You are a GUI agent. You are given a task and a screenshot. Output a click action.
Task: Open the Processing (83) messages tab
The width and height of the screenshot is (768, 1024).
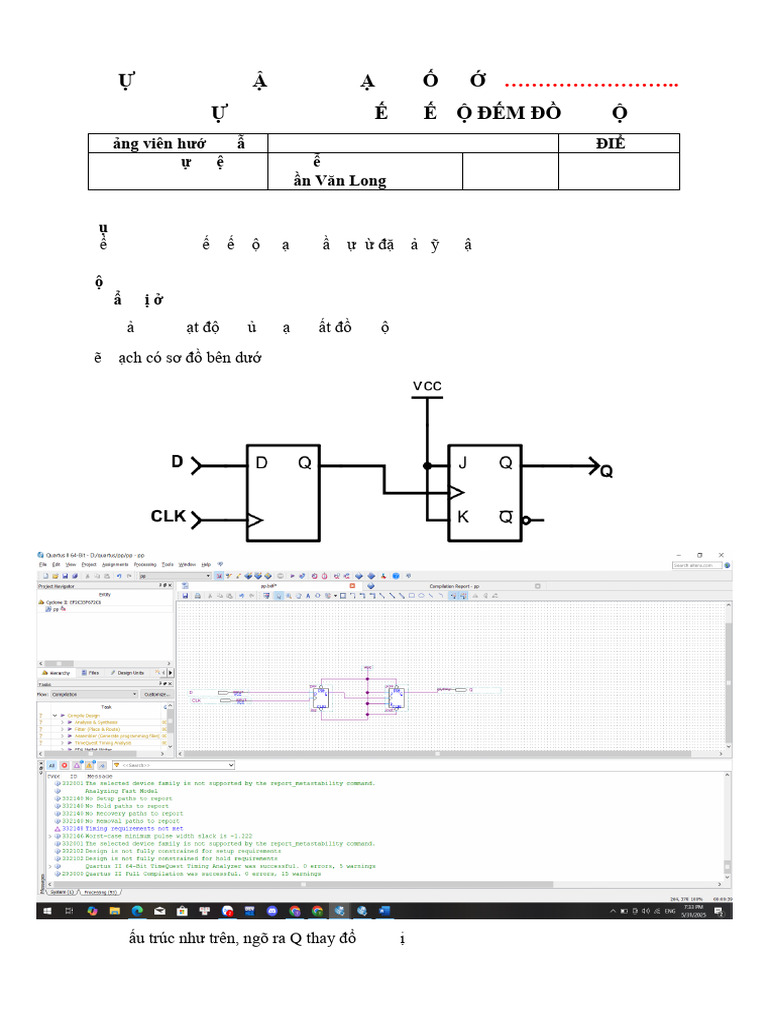[x=100, y=892]
